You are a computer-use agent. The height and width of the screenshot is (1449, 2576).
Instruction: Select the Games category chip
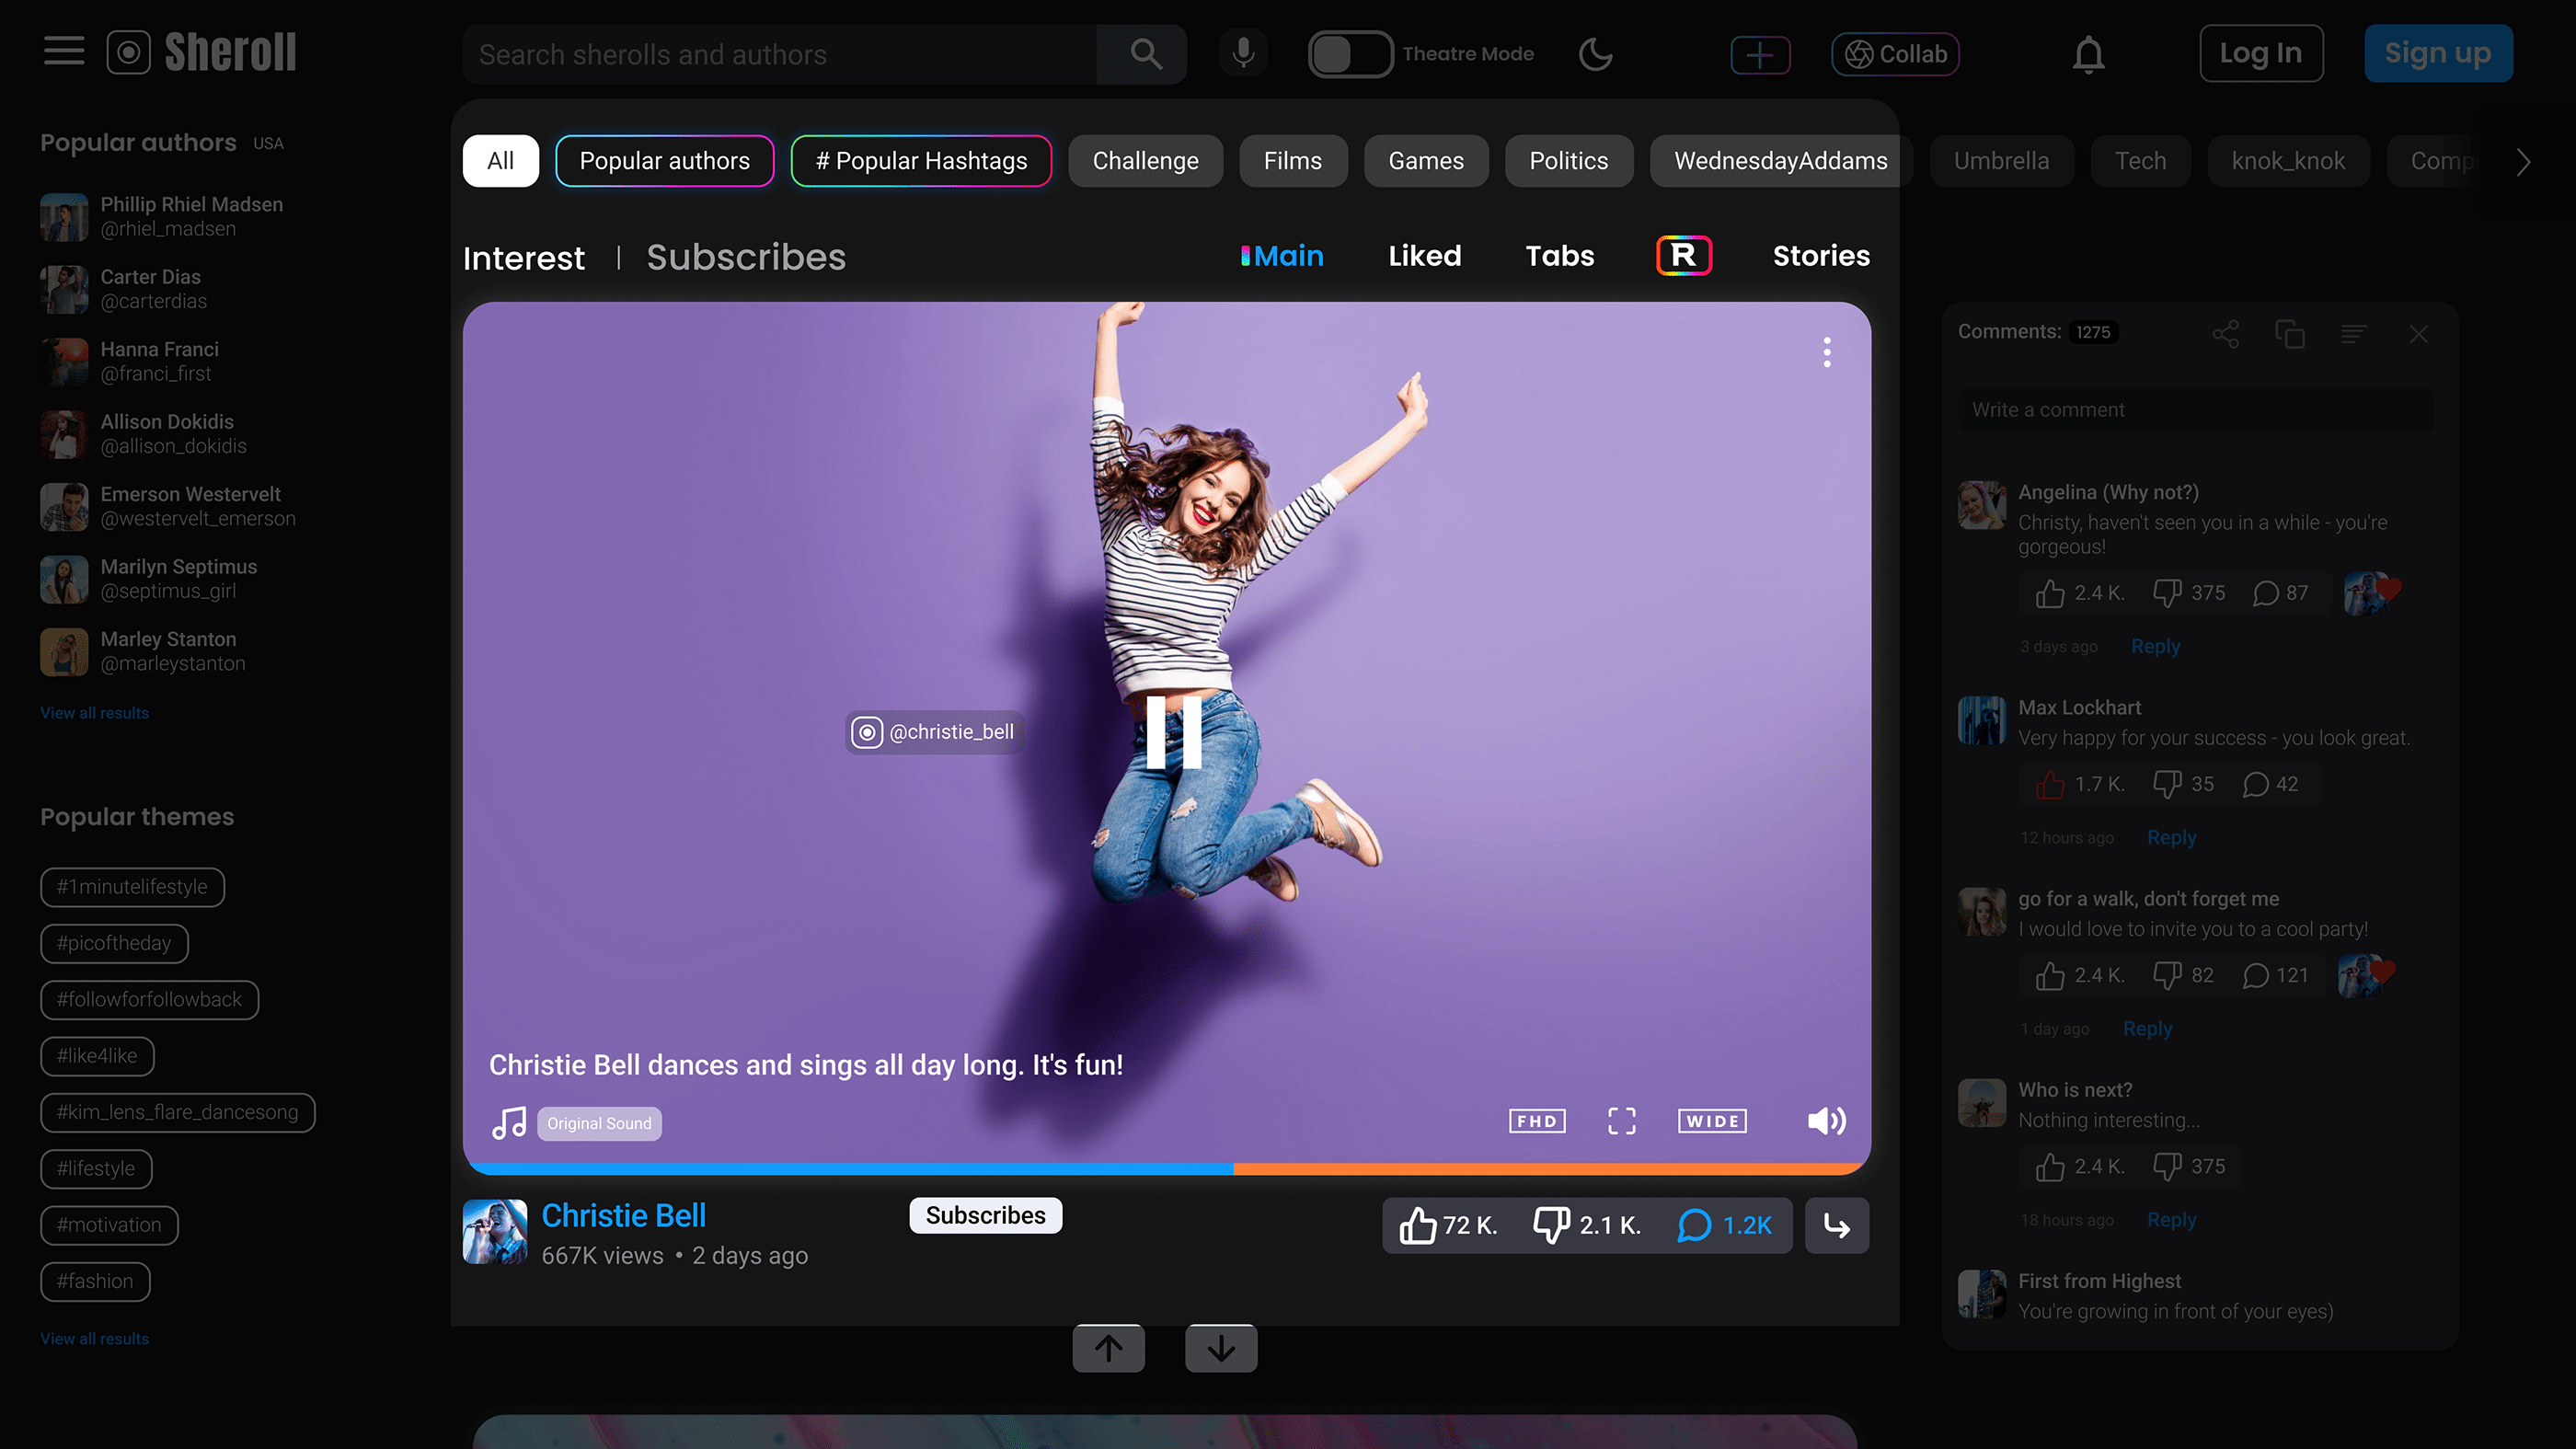click(1425, 161)
